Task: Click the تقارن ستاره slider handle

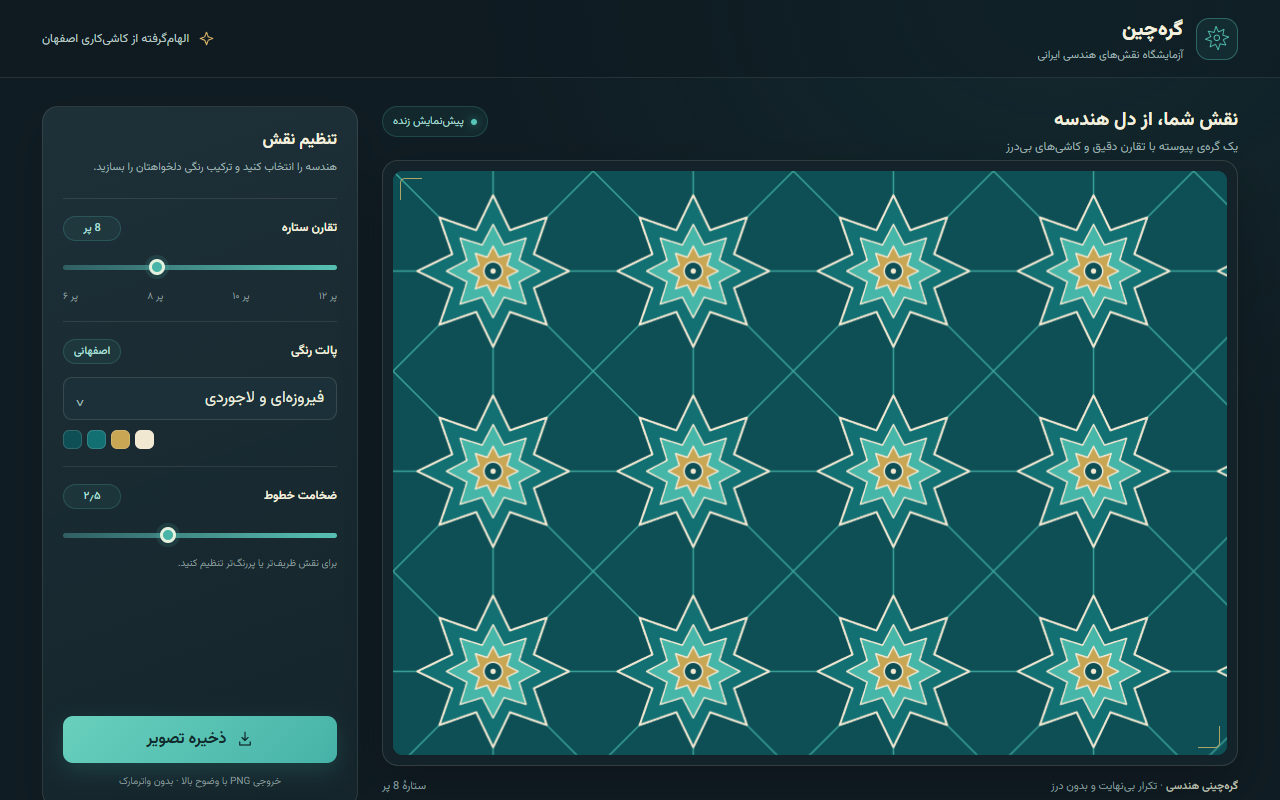Action: tap(156, 267)
